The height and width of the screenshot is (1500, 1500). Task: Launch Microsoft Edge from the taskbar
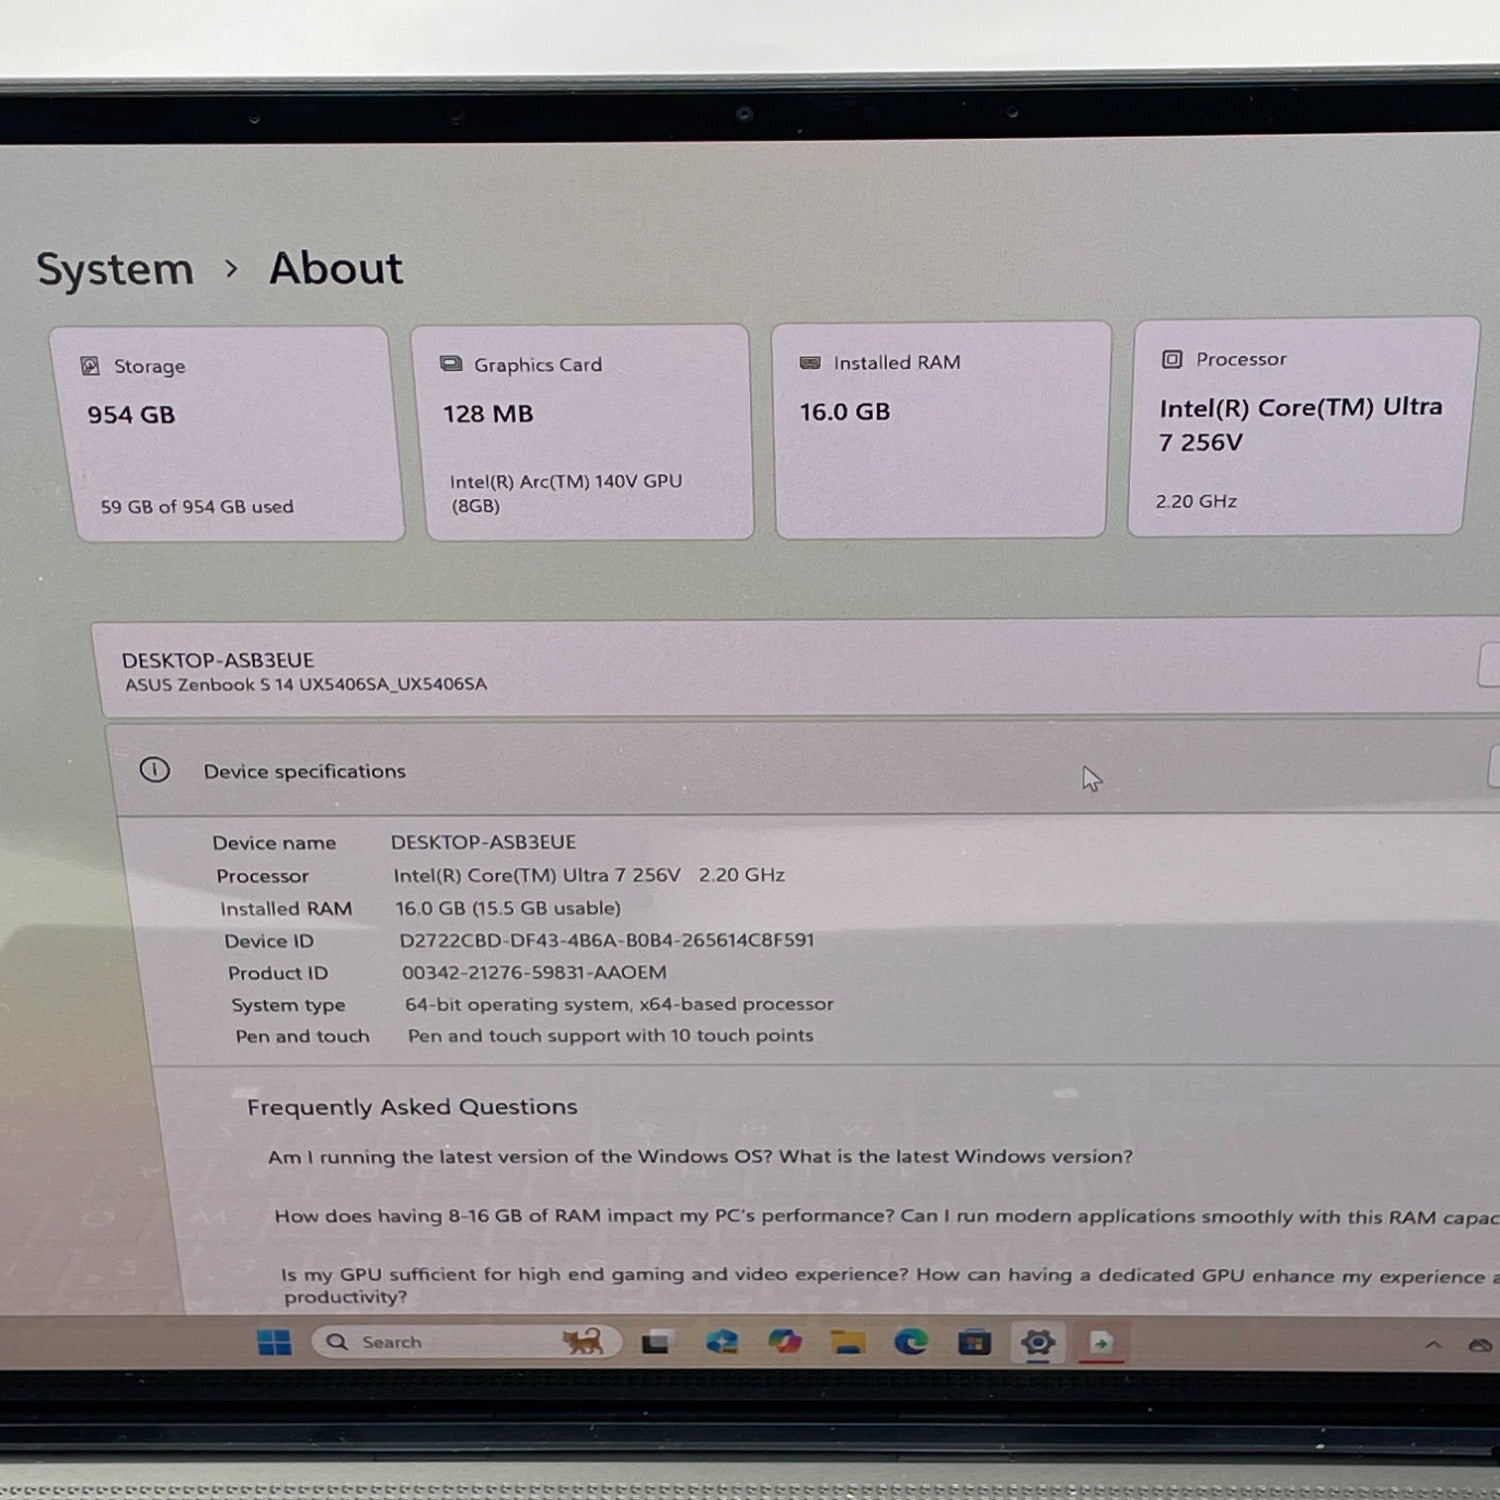(911, 1341)
